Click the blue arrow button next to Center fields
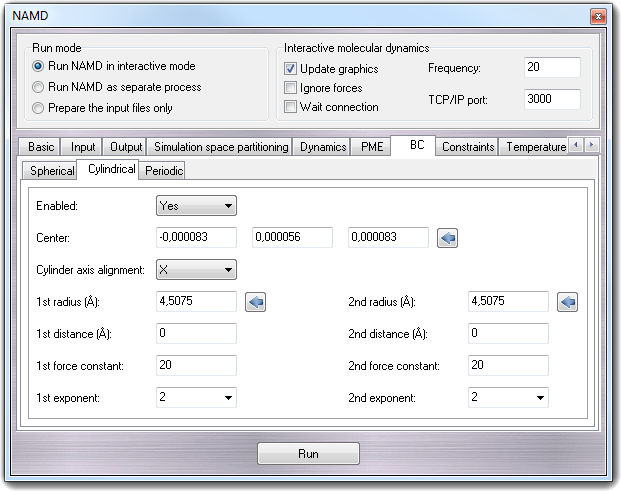Screen dimensions: 621x491 coord(447,238)
